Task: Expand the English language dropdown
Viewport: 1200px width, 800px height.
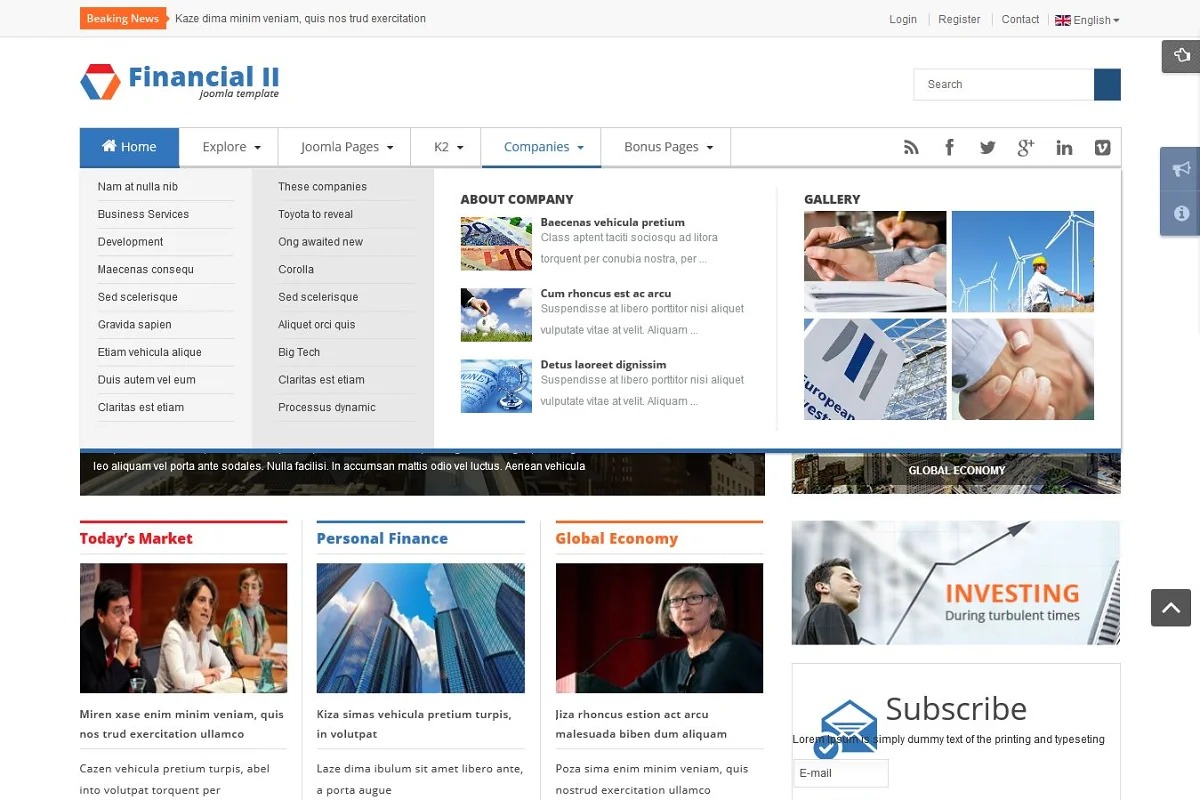Action: pos(1087,20)
